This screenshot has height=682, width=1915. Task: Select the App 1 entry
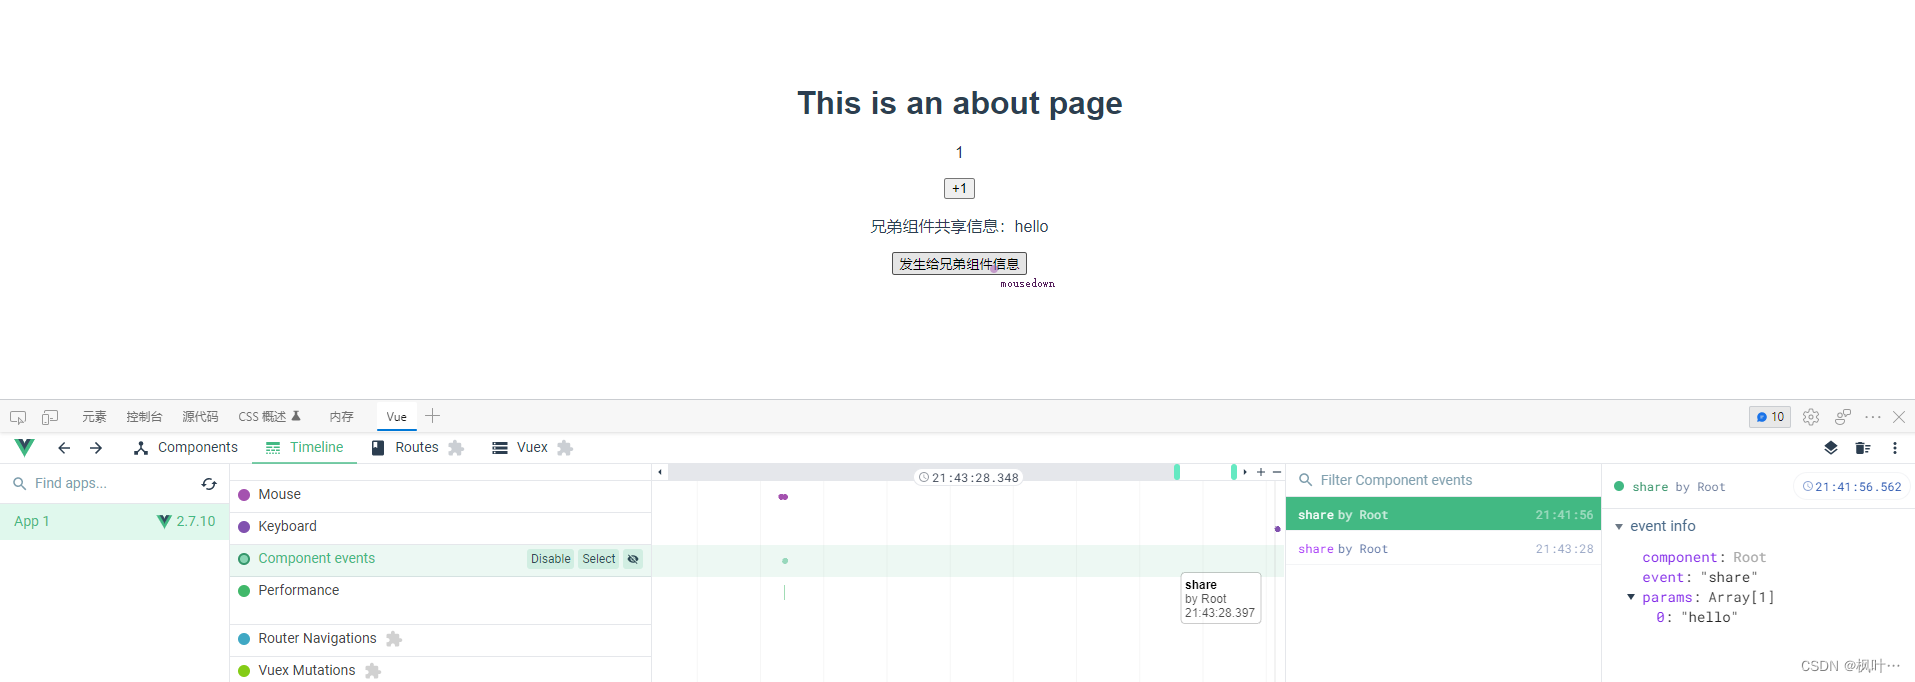[115, 521]
